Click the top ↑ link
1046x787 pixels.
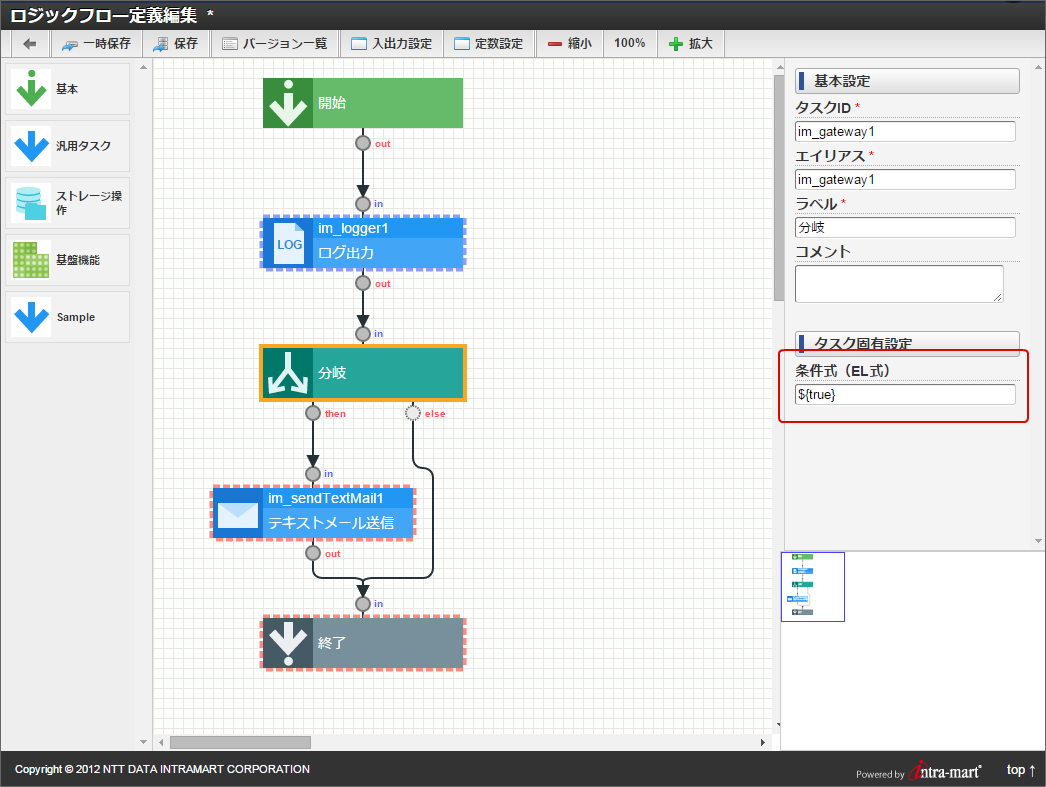coord(1021,770)
